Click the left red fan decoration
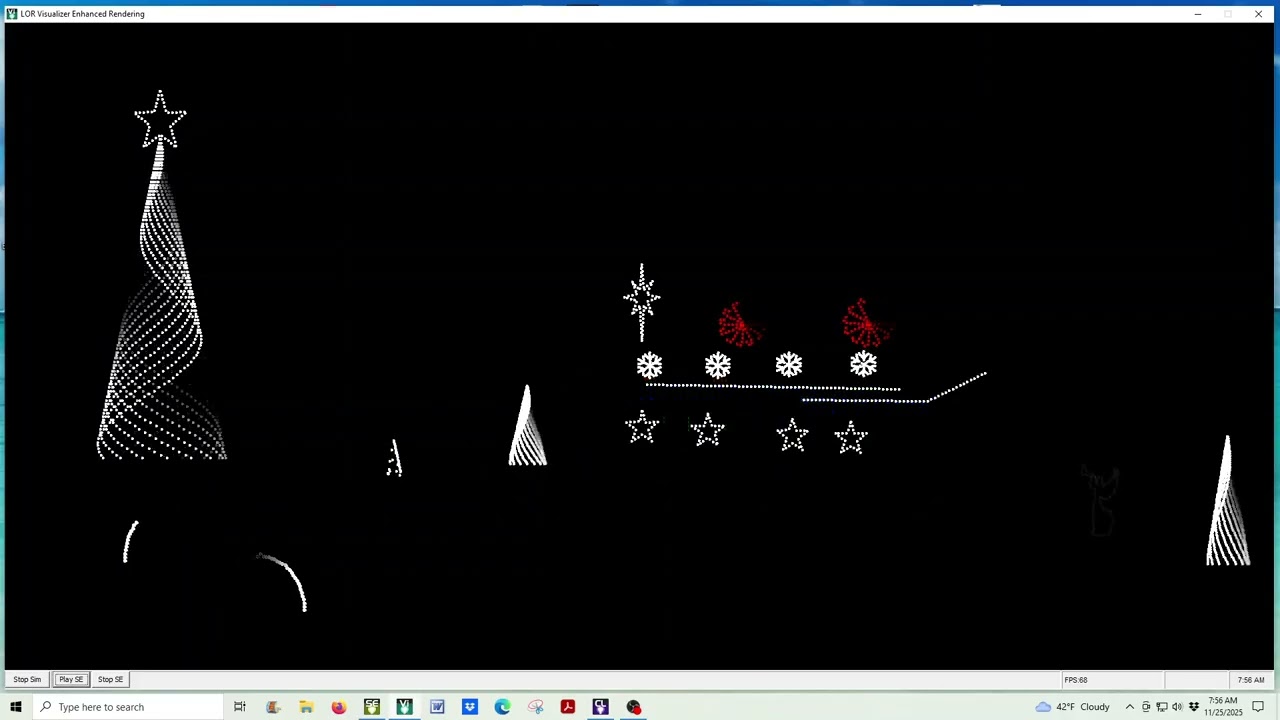This screenshot has height=720, width=1280. (740, 324)
